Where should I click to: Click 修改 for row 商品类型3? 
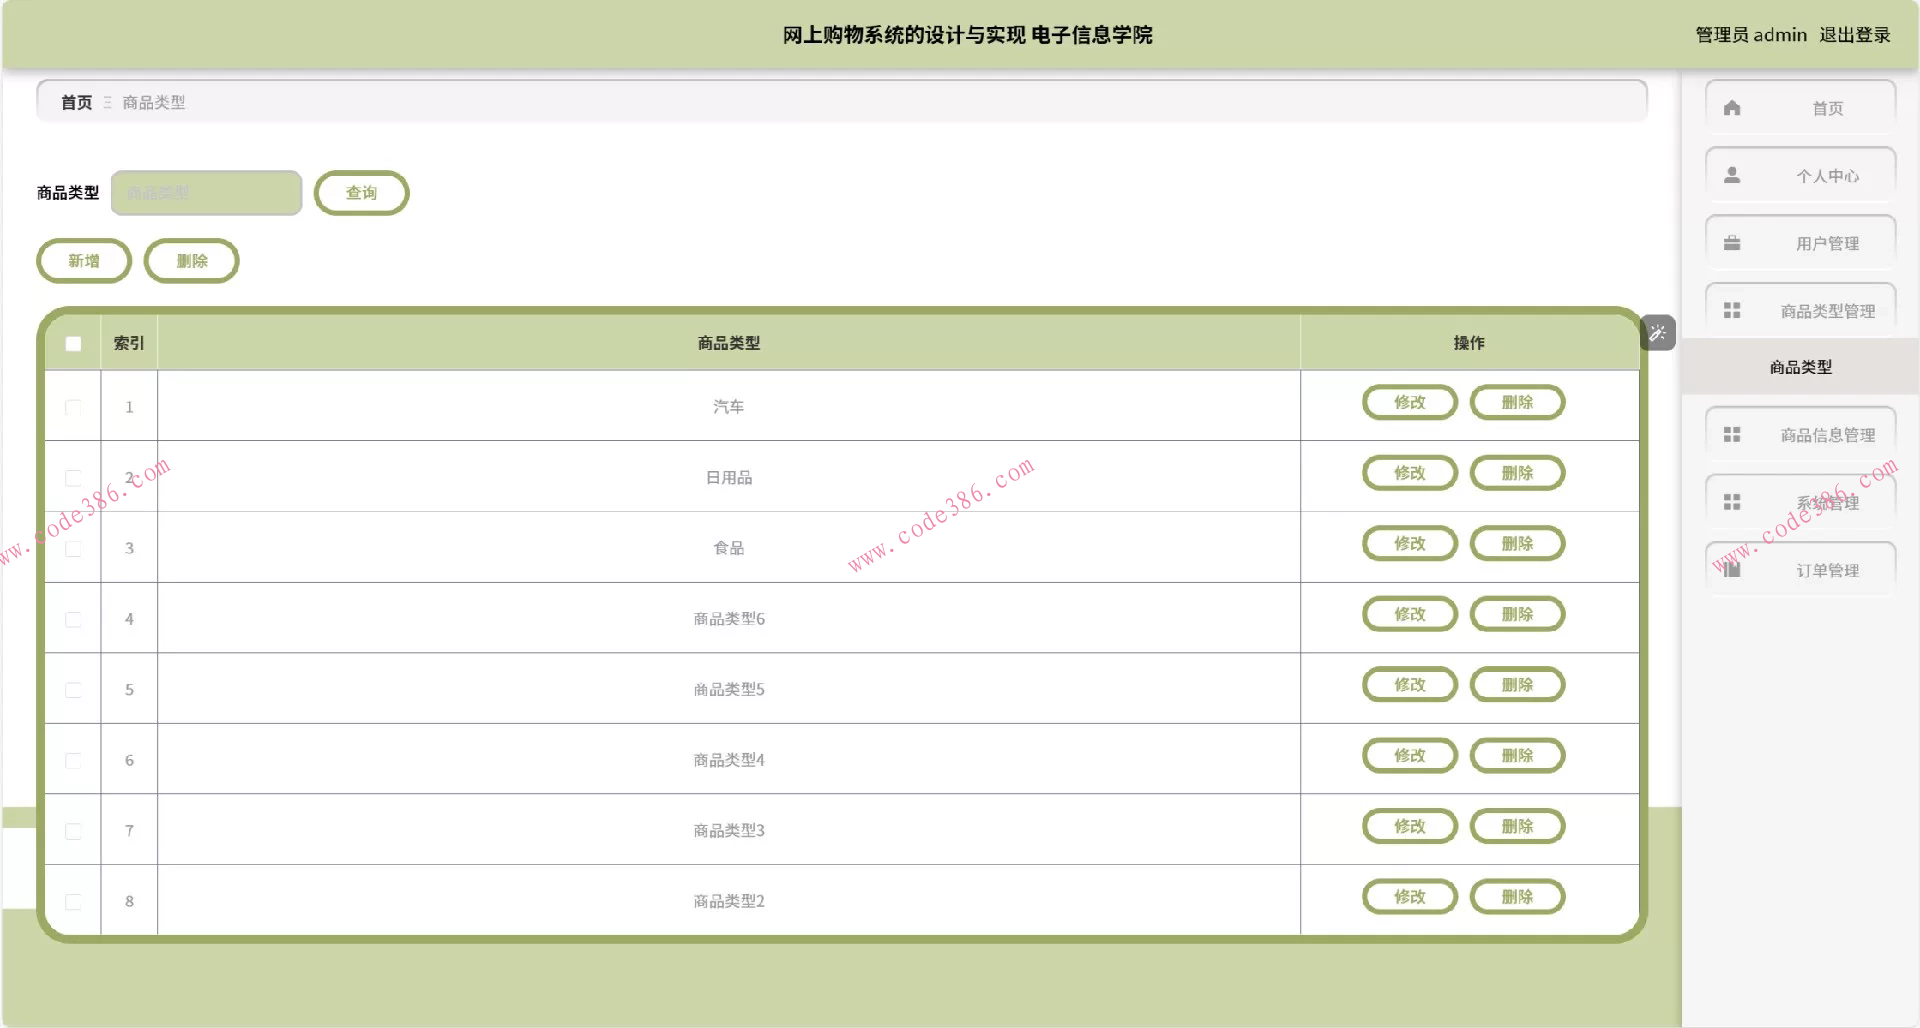pyautogui.click(x=1410, y=826)
